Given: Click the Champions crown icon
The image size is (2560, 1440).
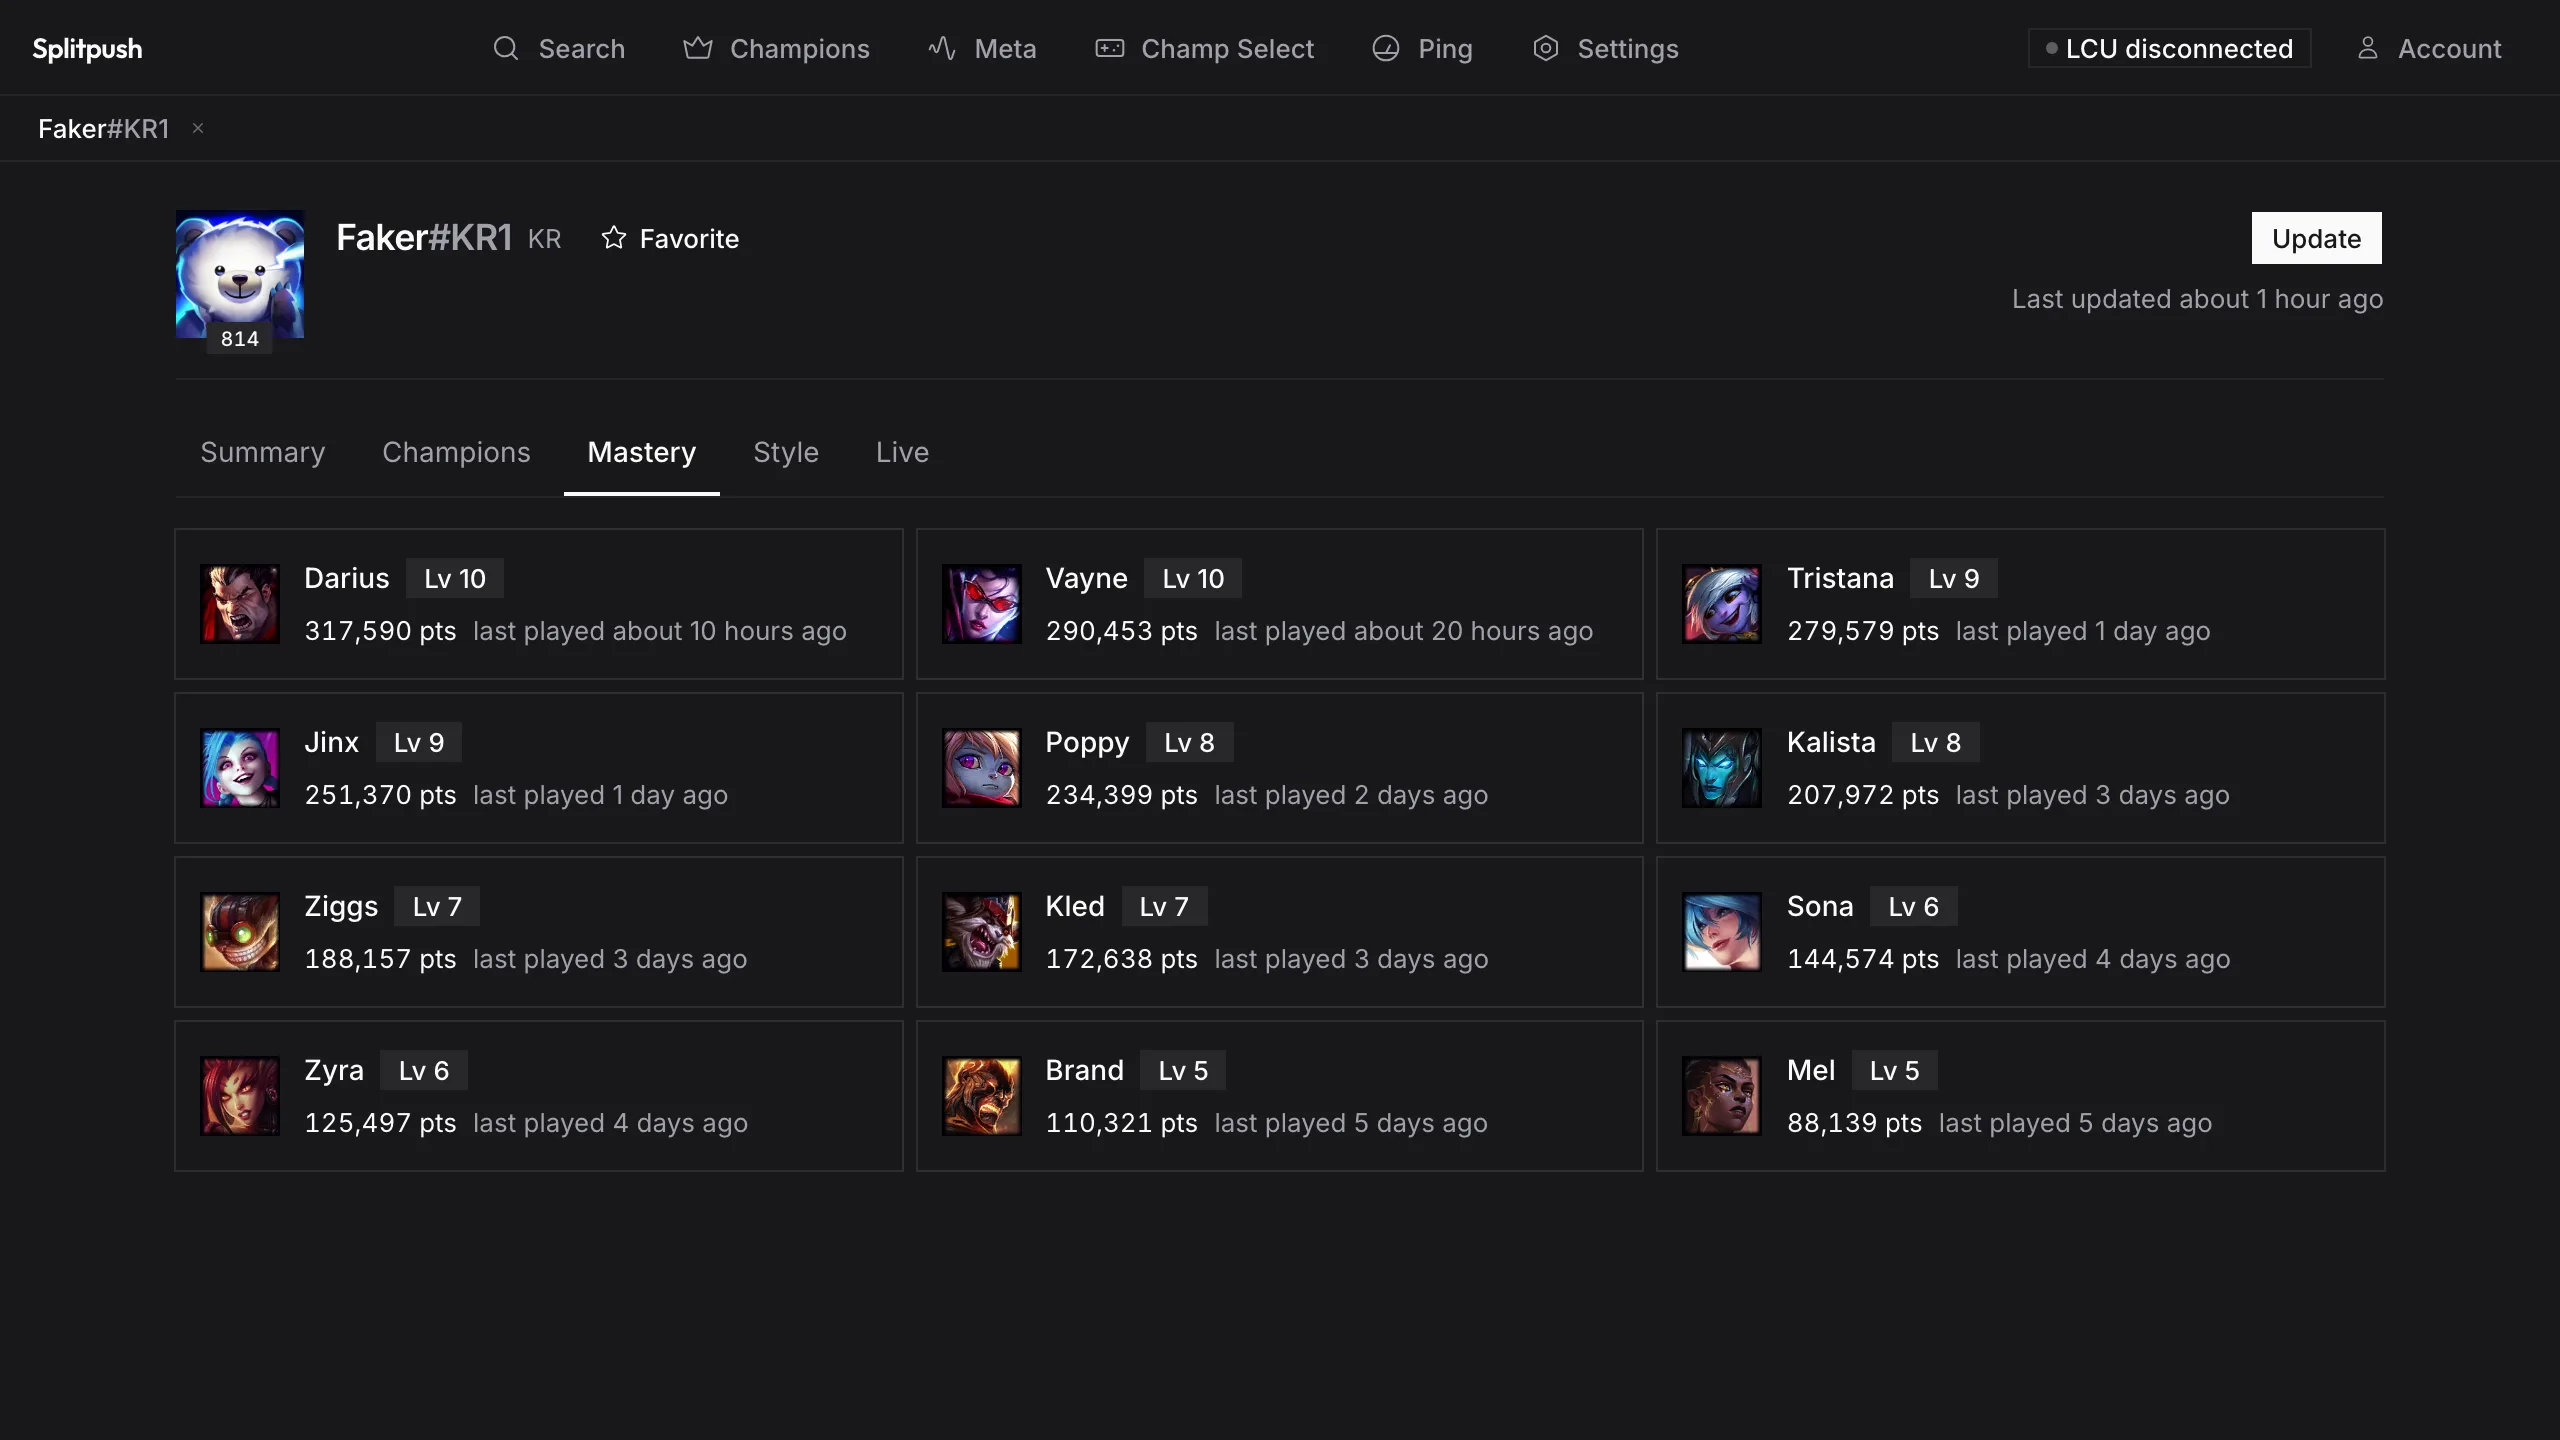Looking at the screenshot, I should coord(698,48).
